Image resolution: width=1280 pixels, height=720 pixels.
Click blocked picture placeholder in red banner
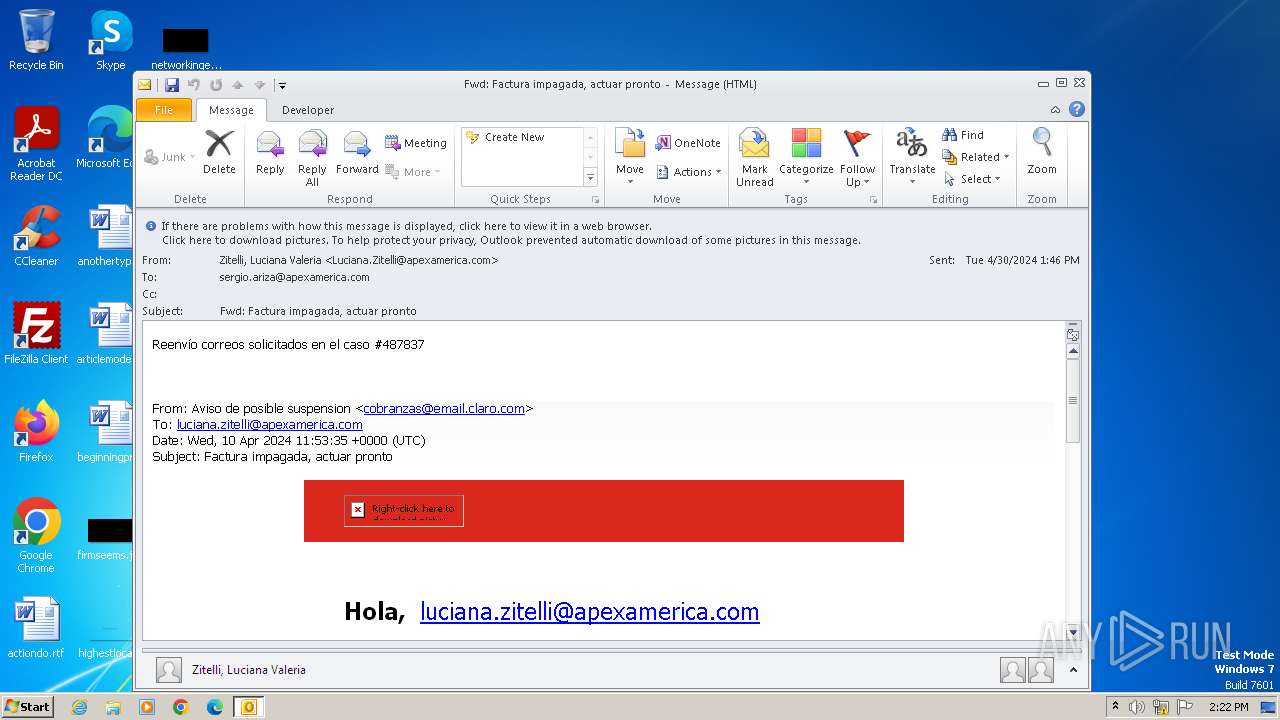403,510
